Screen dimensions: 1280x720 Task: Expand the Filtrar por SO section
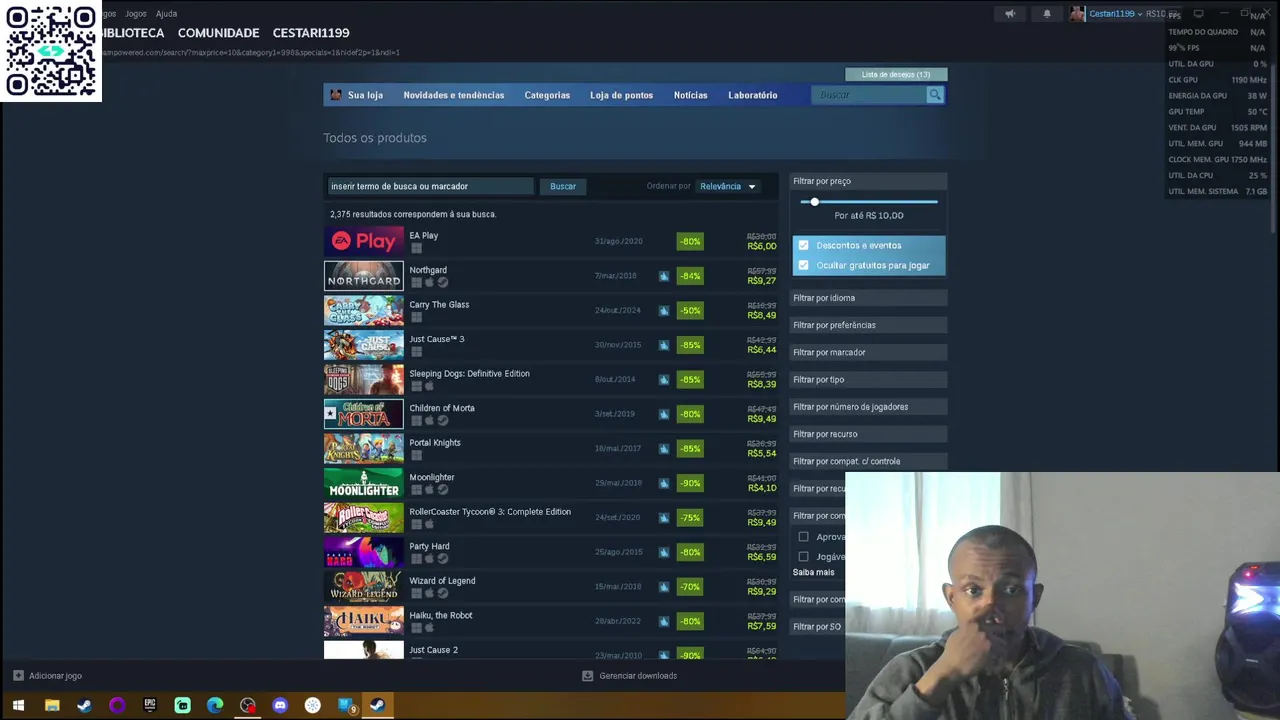click(817, 627)
